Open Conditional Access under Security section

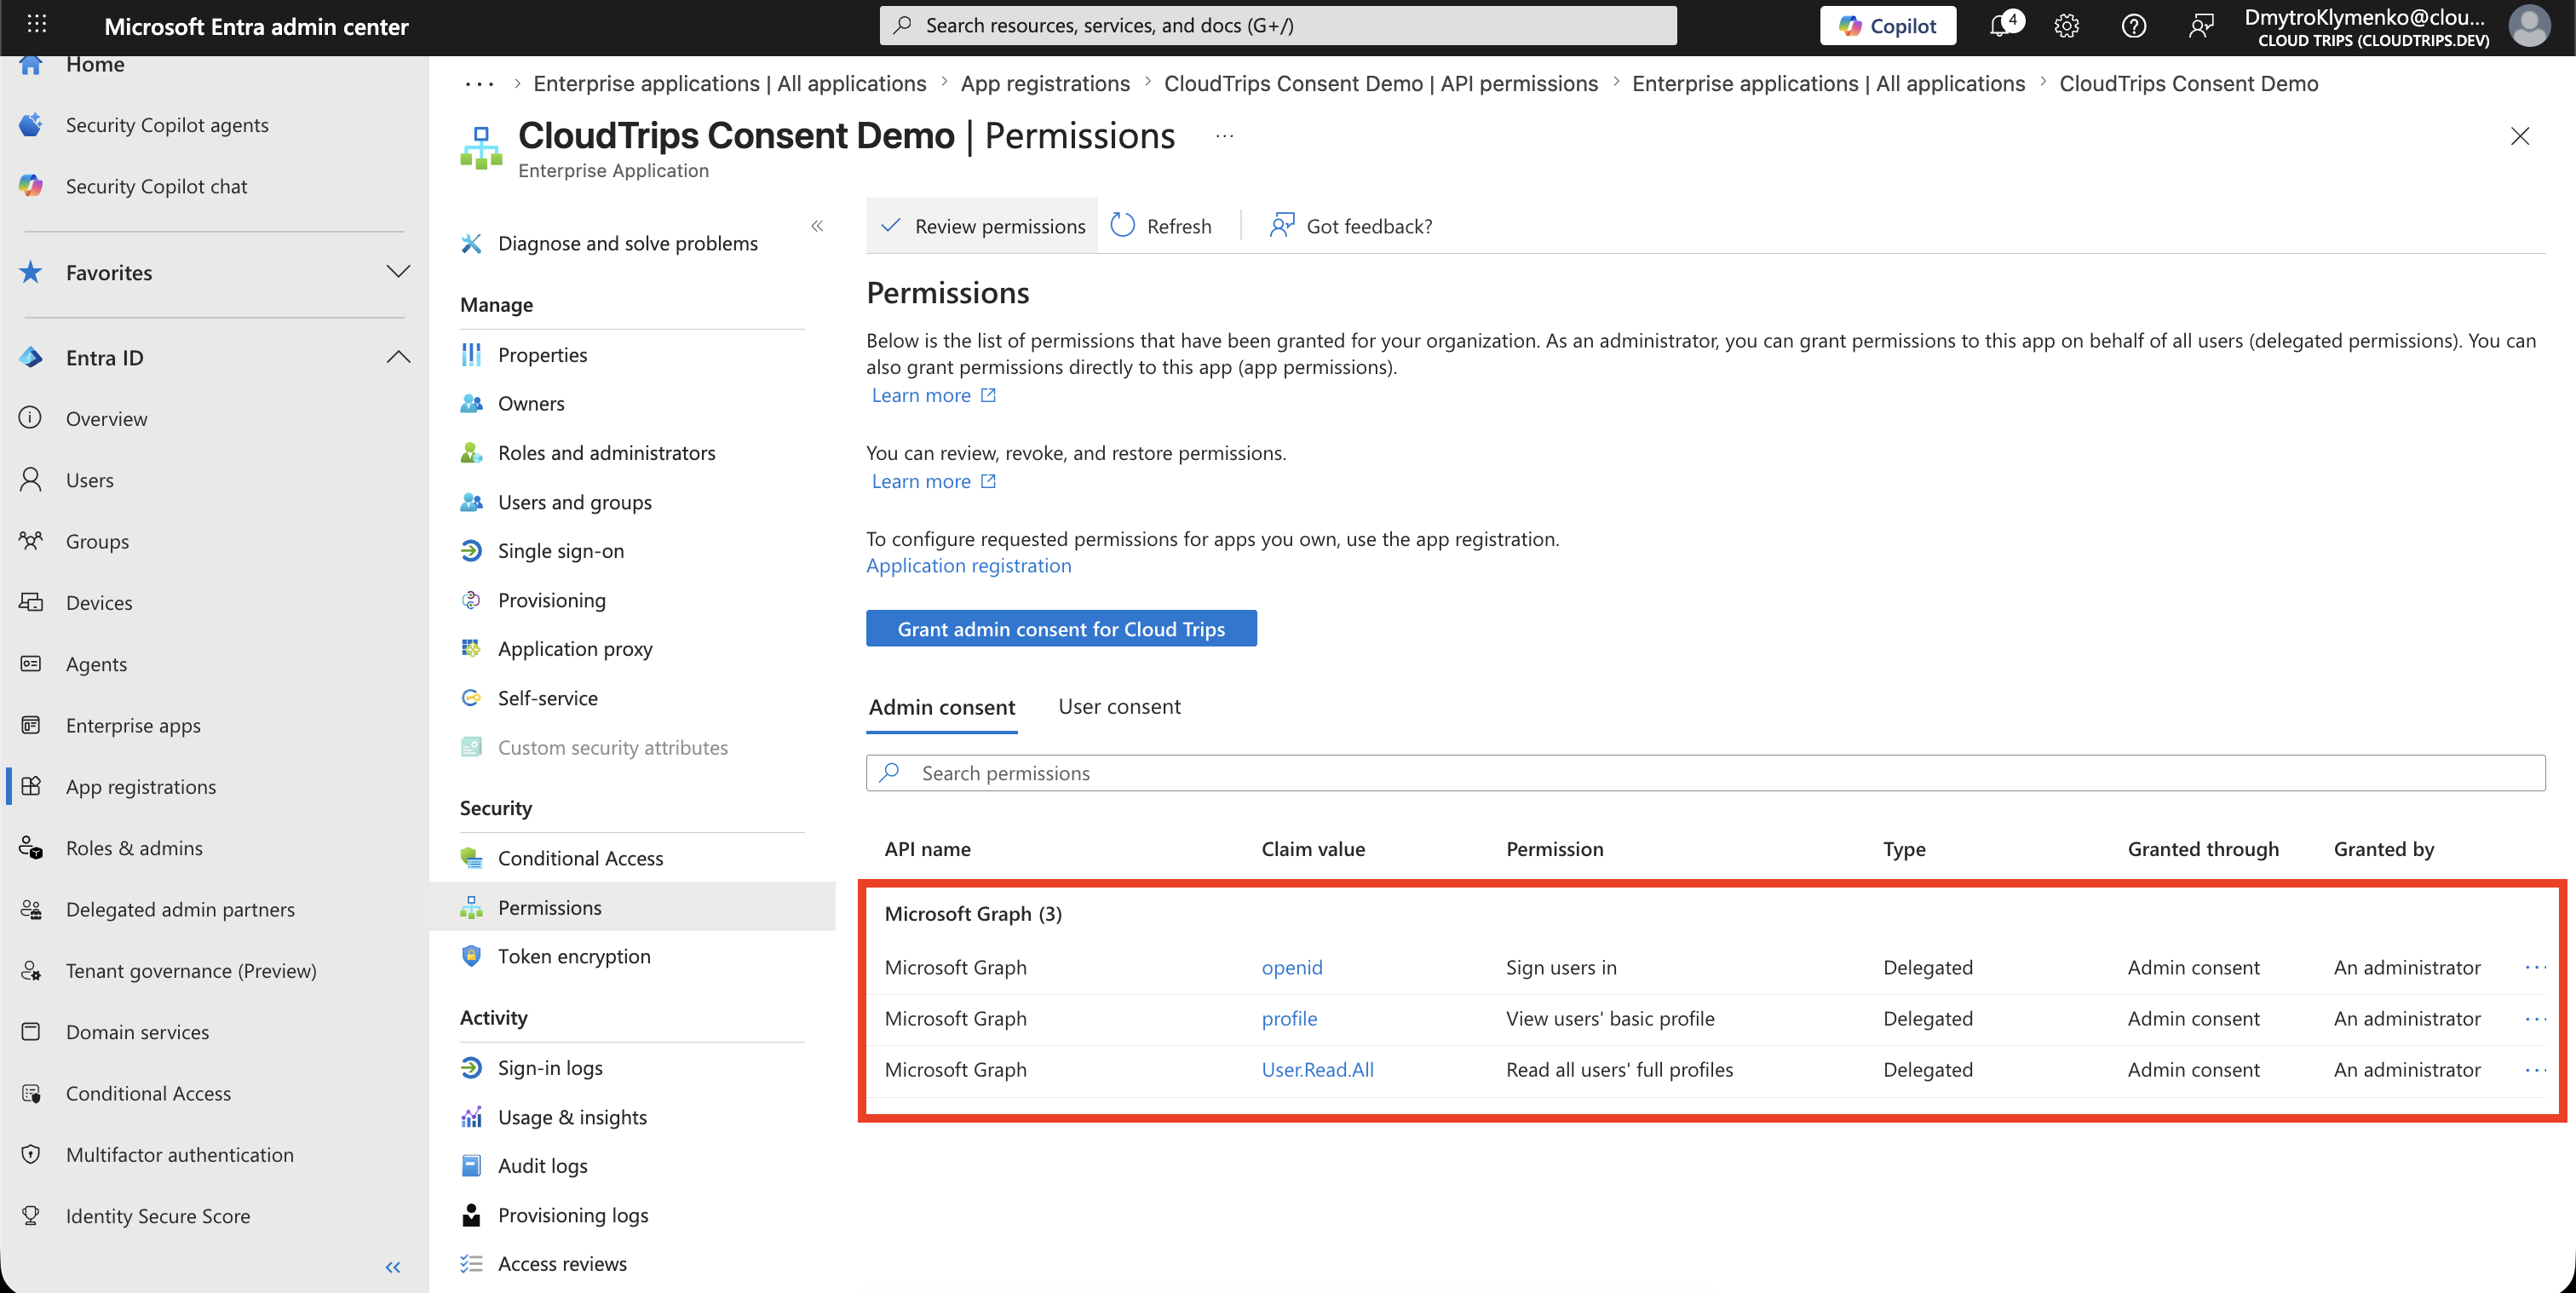point(581,858)
